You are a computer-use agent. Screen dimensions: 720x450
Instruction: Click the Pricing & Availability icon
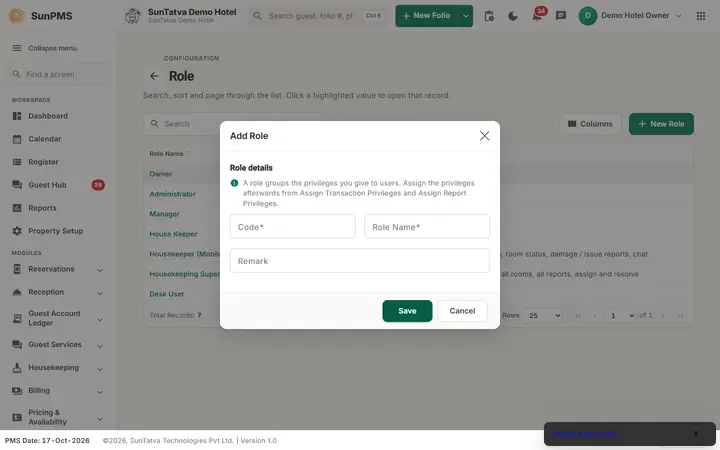[17, 417]
